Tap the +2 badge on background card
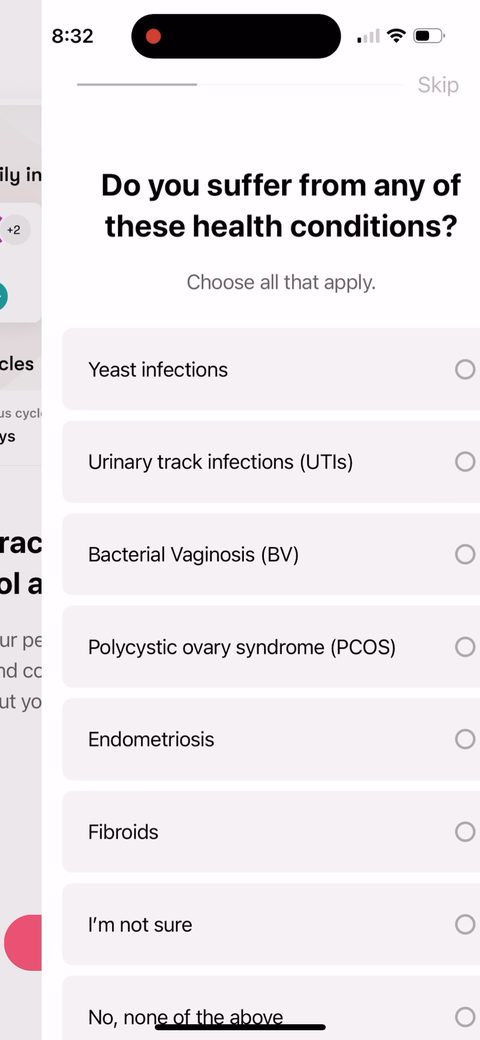Screen dimensions: 480x1040 [x=13, y=230]
